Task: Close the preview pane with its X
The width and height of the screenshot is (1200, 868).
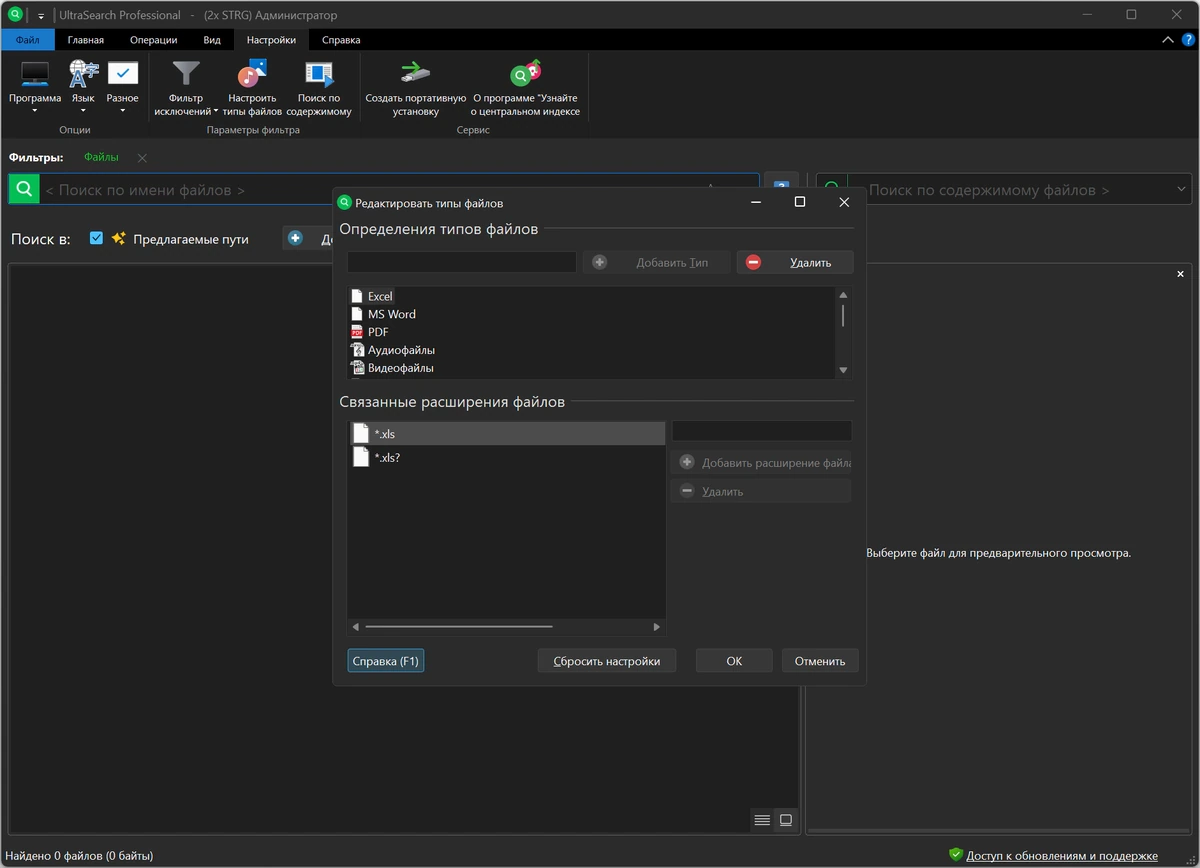Action: [1180, 274]
